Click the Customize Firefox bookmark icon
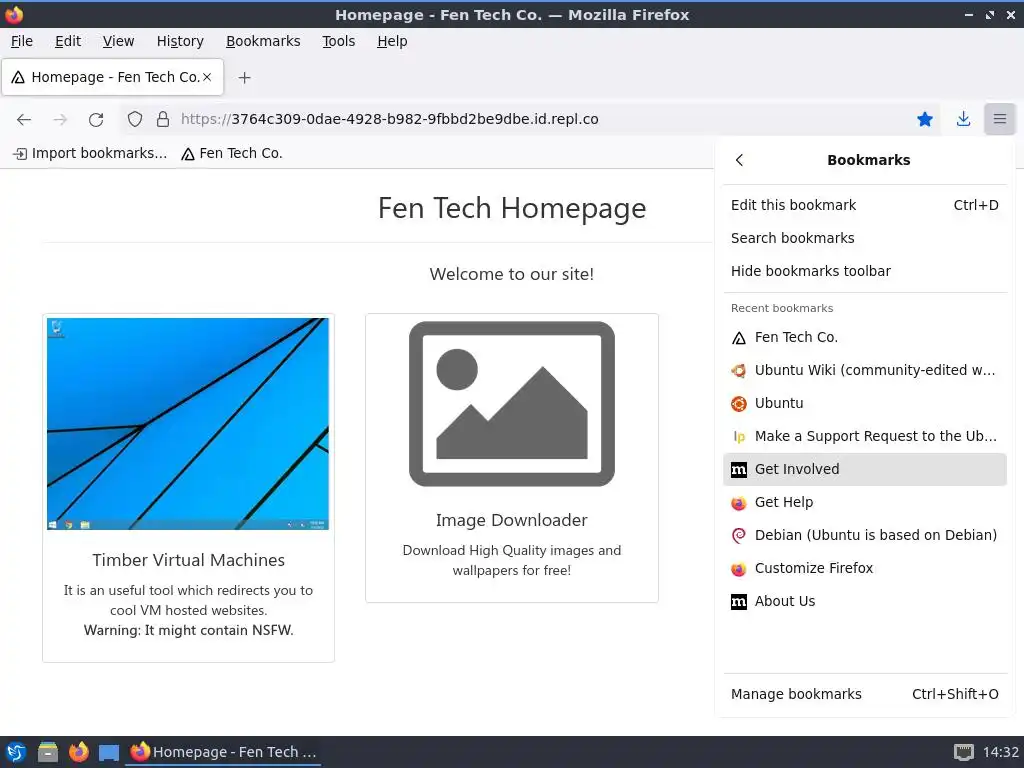Viewport: 1024px width, 768px height. [x=739, y=569]
